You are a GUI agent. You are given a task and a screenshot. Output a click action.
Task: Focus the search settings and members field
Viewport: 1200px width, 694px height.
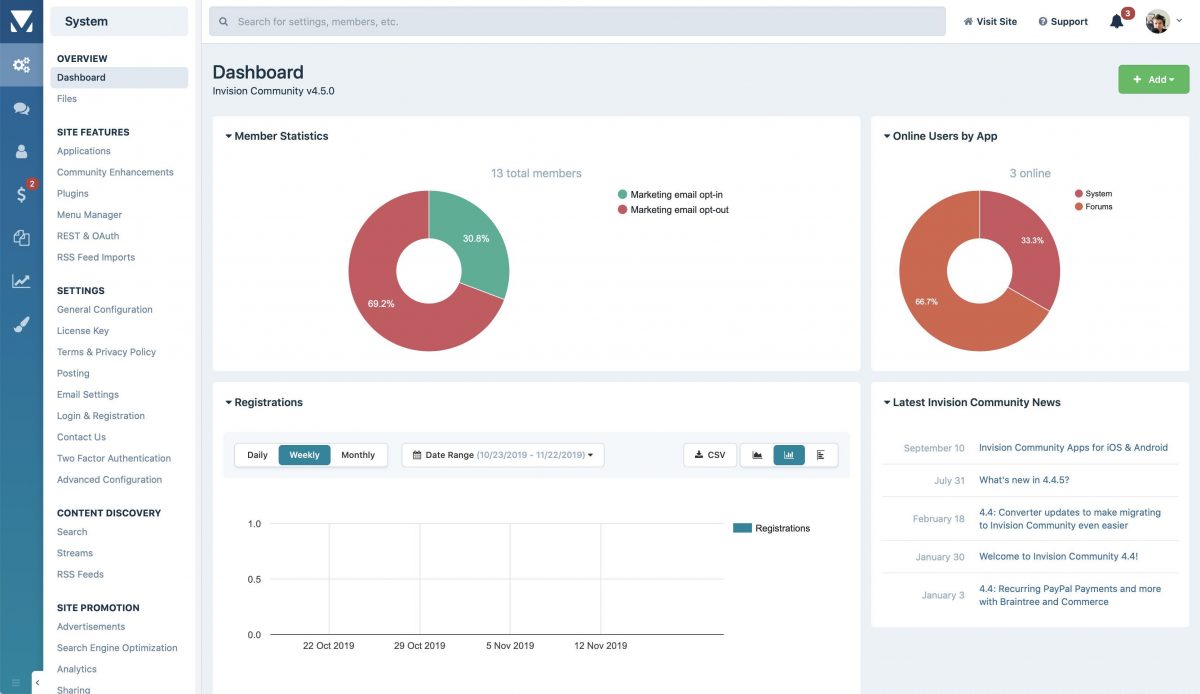[577, 21]
